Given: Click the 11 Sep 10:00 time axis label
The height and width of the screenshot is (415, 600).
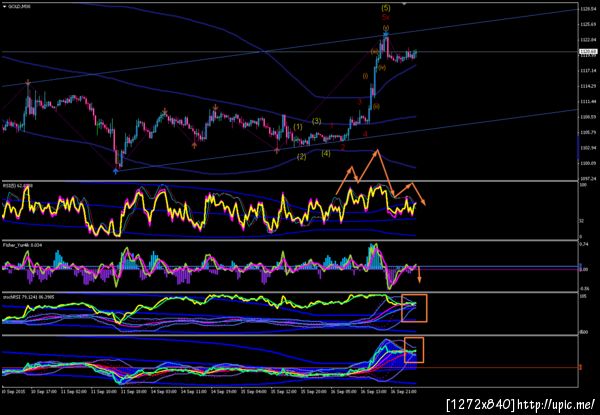Looking at the screenshot, I should (103, 392).
